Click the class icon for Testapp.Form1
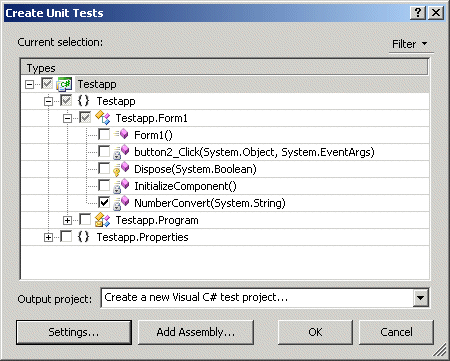The width and height of the screenshot is (450, 361). click(102, 118)
